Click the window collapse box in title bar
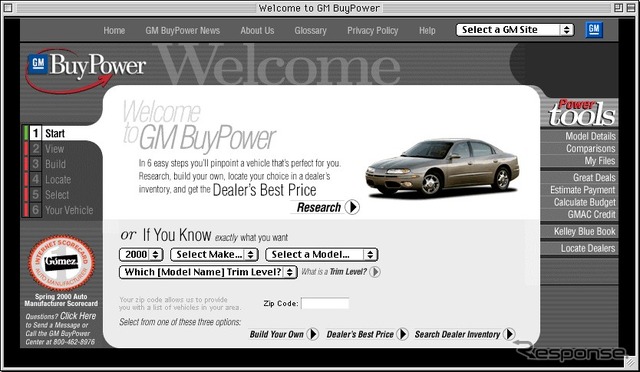640x372 pixels. pyautogui.click(x=631, y=7)
